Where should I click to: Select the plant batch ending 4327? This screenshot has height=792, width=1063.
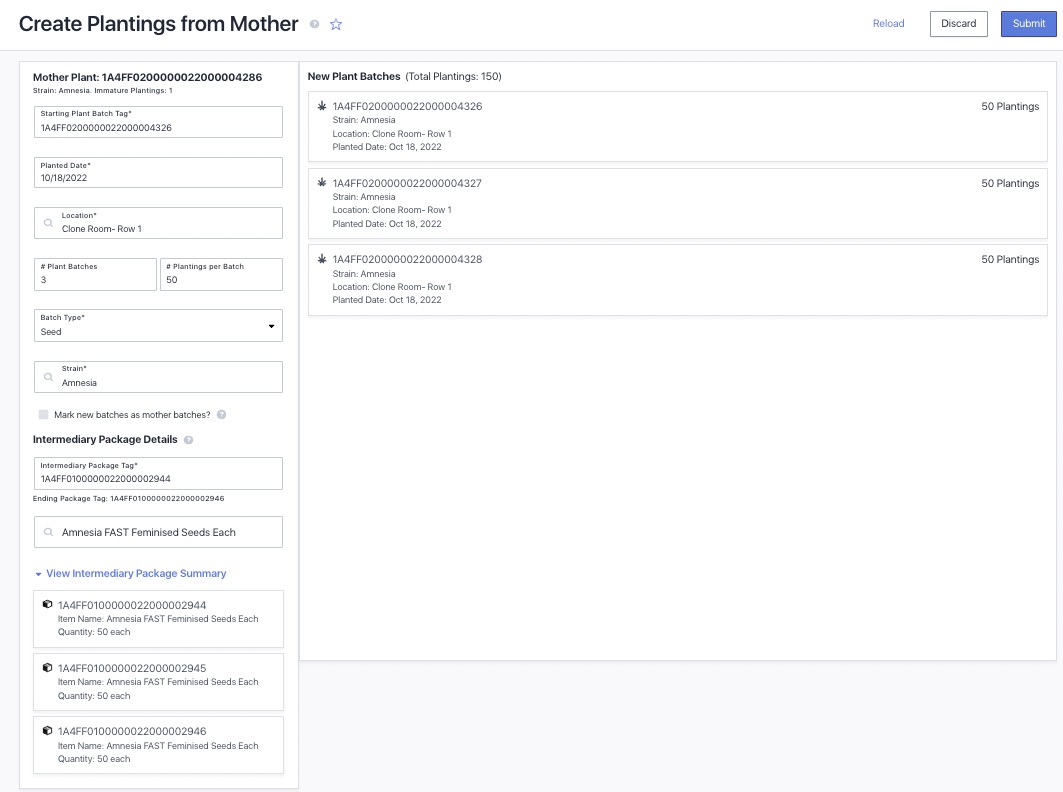[677, 203]
